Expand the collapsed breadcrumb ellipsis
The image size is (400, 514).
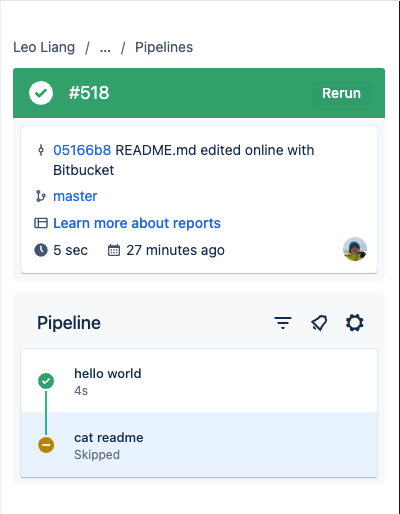[x=105, y=48]
